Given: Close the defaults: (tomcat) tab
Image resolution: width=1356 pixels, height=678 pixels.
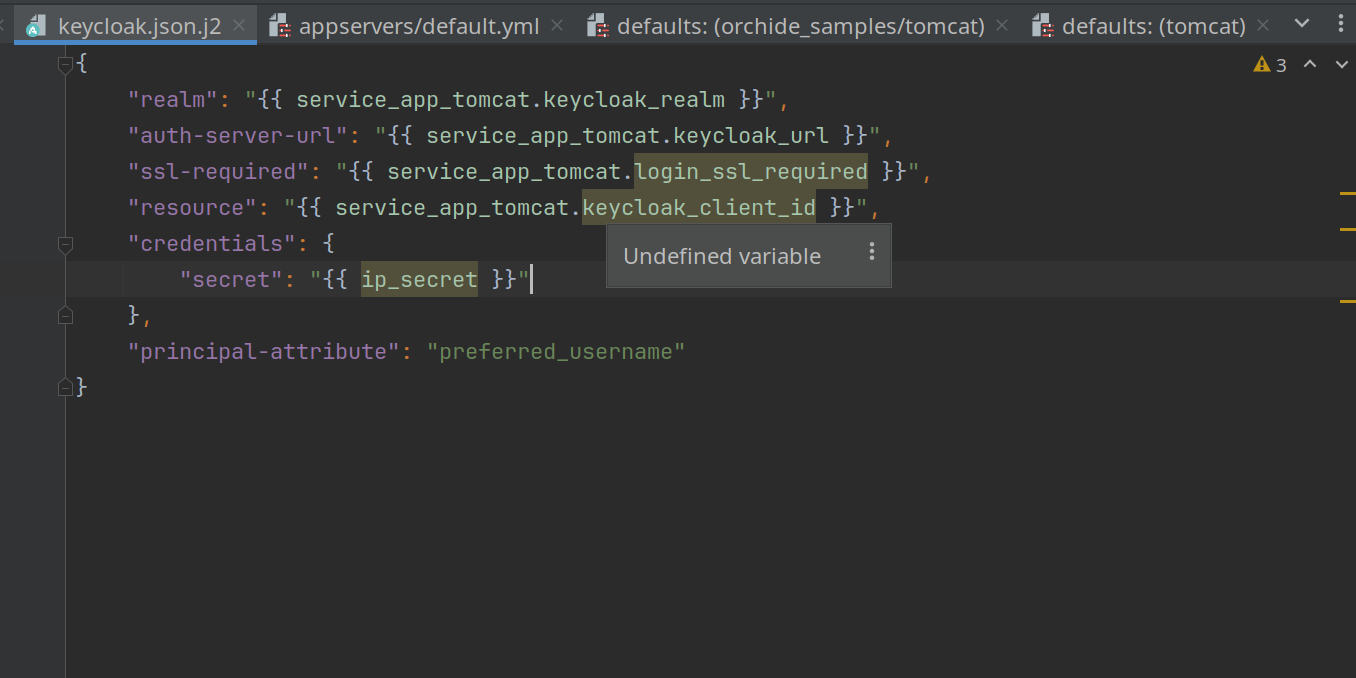Looking at the screenshot, I should (1264, 26).
